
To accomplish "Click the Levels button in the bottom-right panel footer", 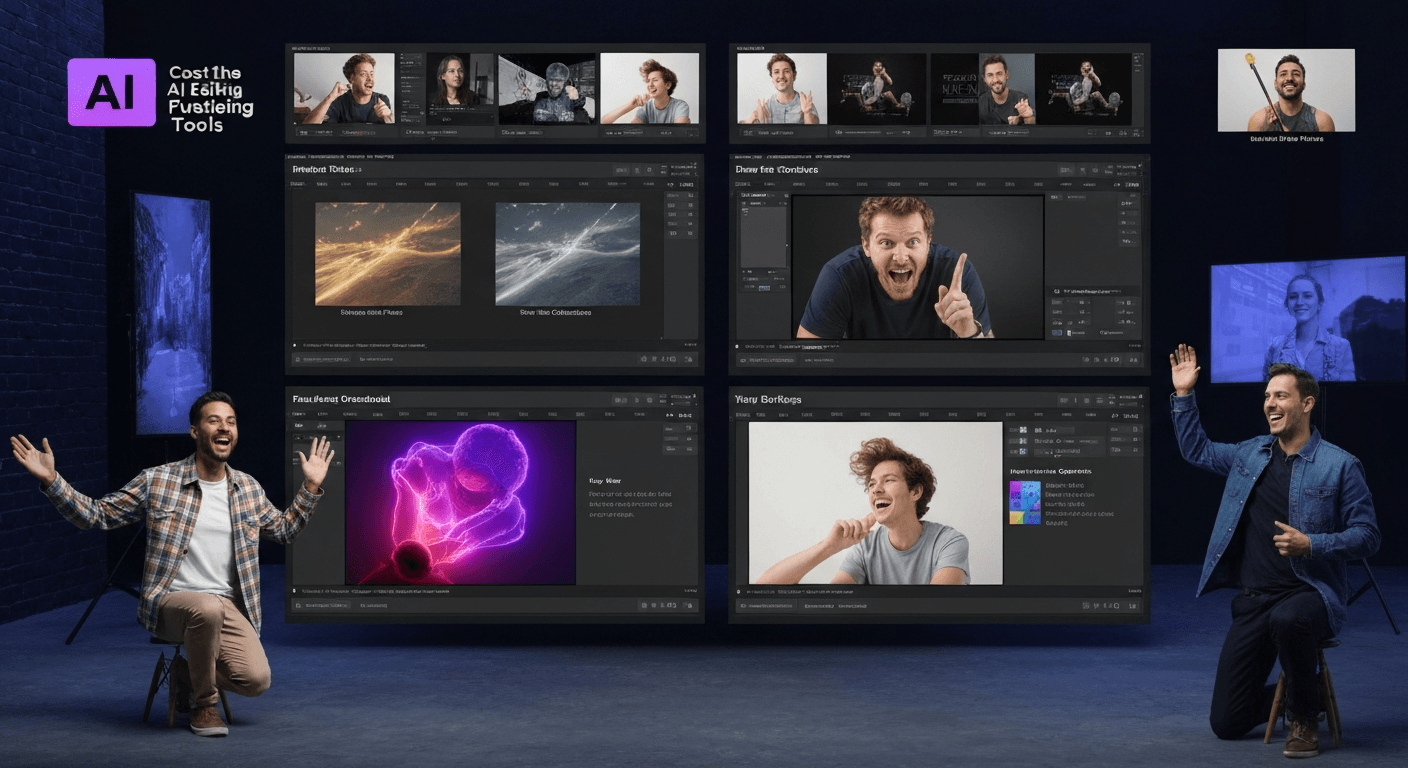I will pyautogui.click(x=1133, y=589).
